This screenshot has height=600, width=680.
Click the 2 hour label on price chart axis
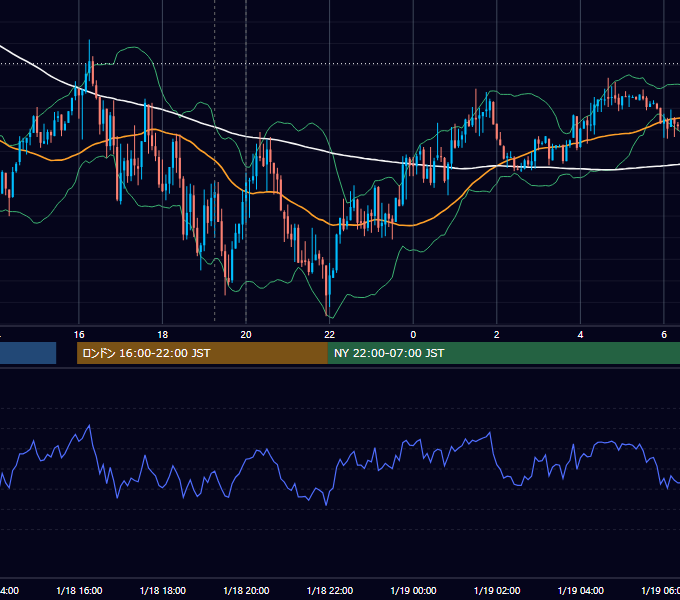[497, 335]
